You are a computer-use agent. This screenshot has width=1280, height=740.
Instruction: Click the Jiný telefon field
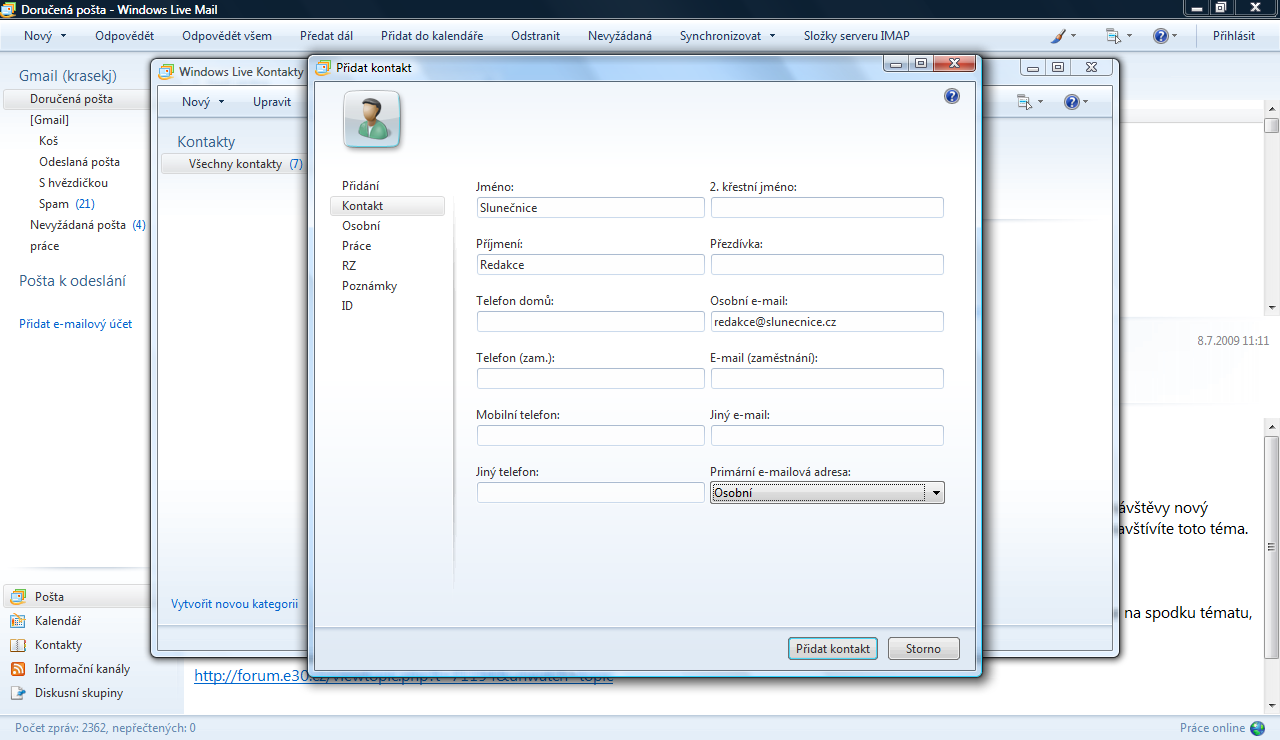tap(591, 493)
